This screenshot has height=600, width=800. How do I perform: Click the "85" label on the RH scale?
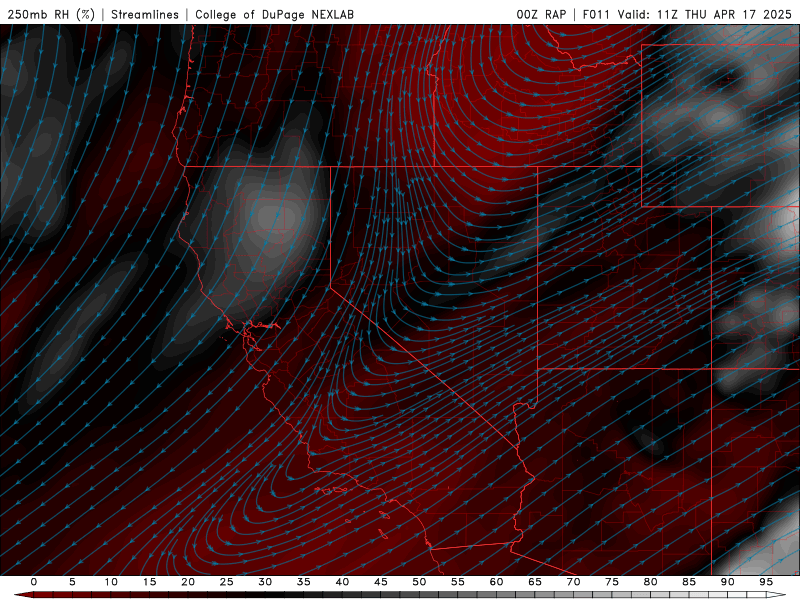[x=689, y=582]
